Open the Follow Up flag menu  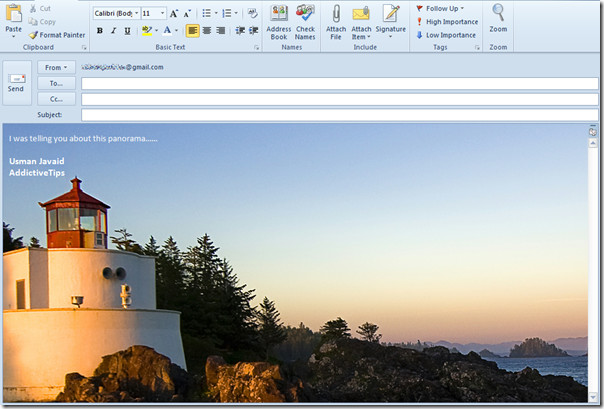pos(444,8)
